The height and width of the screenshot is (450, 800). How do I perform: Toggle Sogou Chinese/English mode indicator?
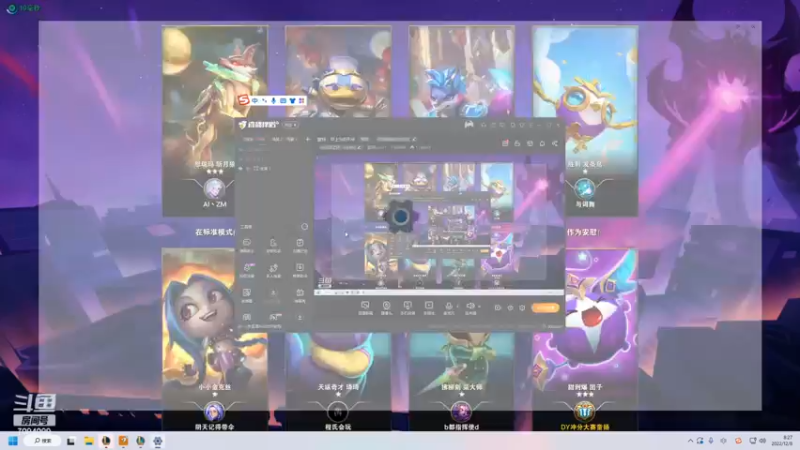click(x=255, y=101)
